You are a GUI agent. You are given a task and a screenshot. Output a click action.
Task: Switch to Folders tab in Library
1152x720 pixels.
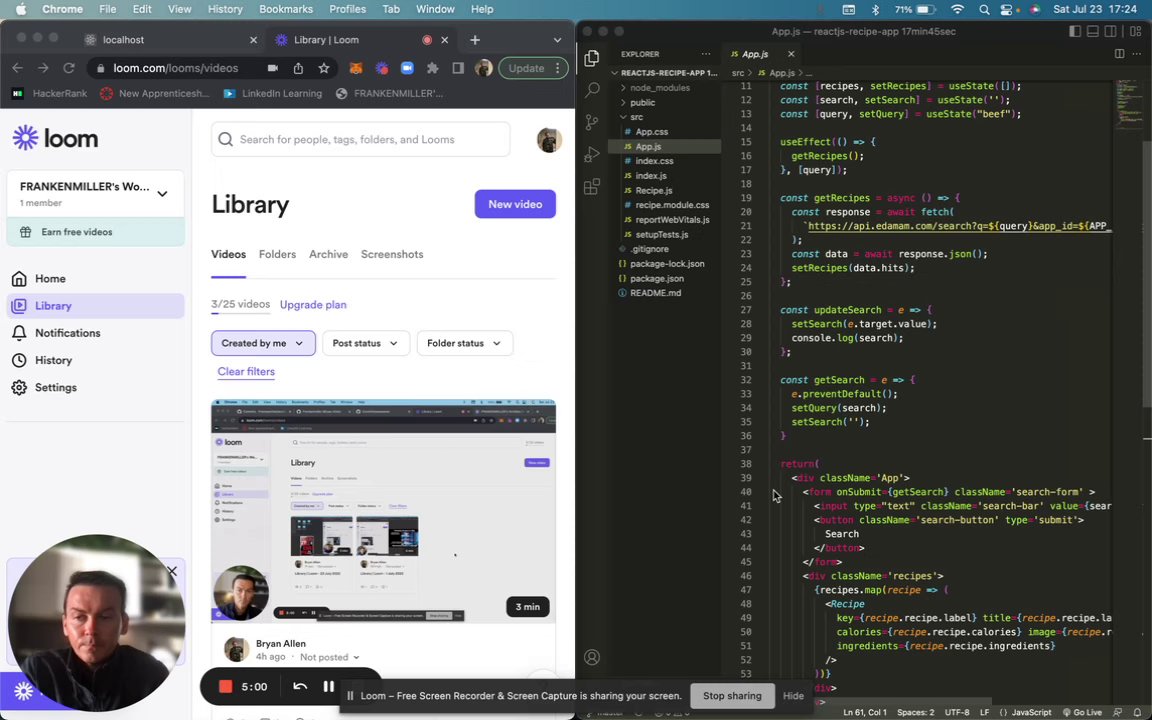coord(277,254)
